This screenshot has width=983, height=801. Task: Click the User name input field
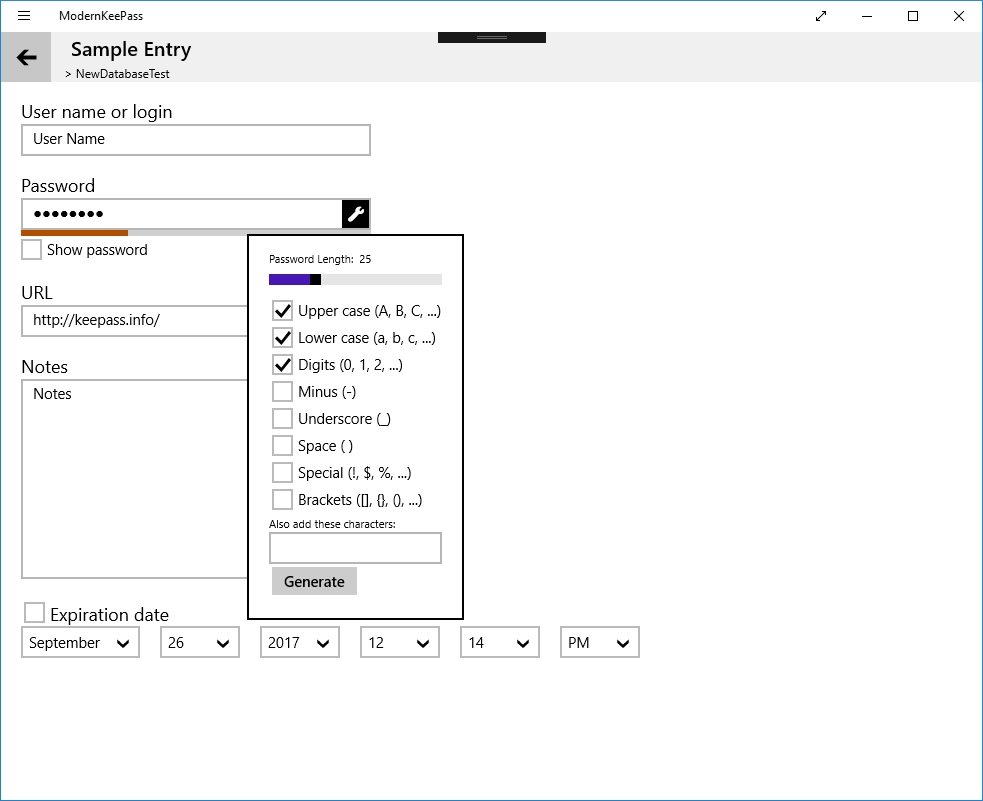click(196, 140)
